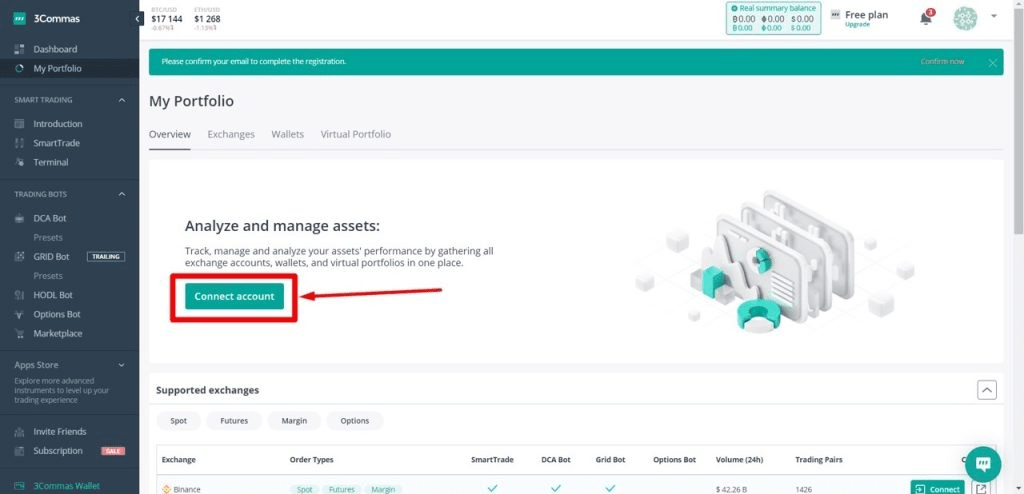Open the account dropdown arrow
Screen dimensions: 1024x494
(x=994, y=16)
